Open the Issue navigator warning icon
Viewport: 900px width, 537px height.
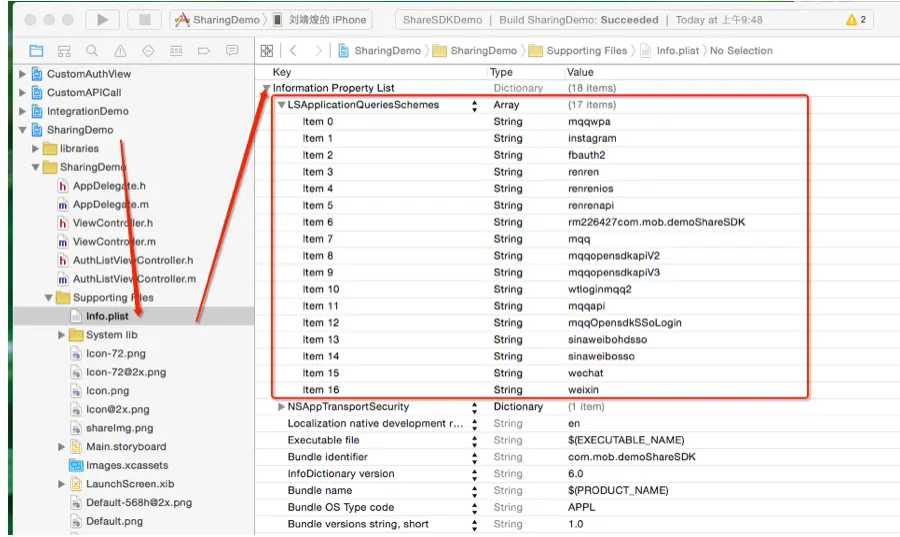tap(120, 51)
